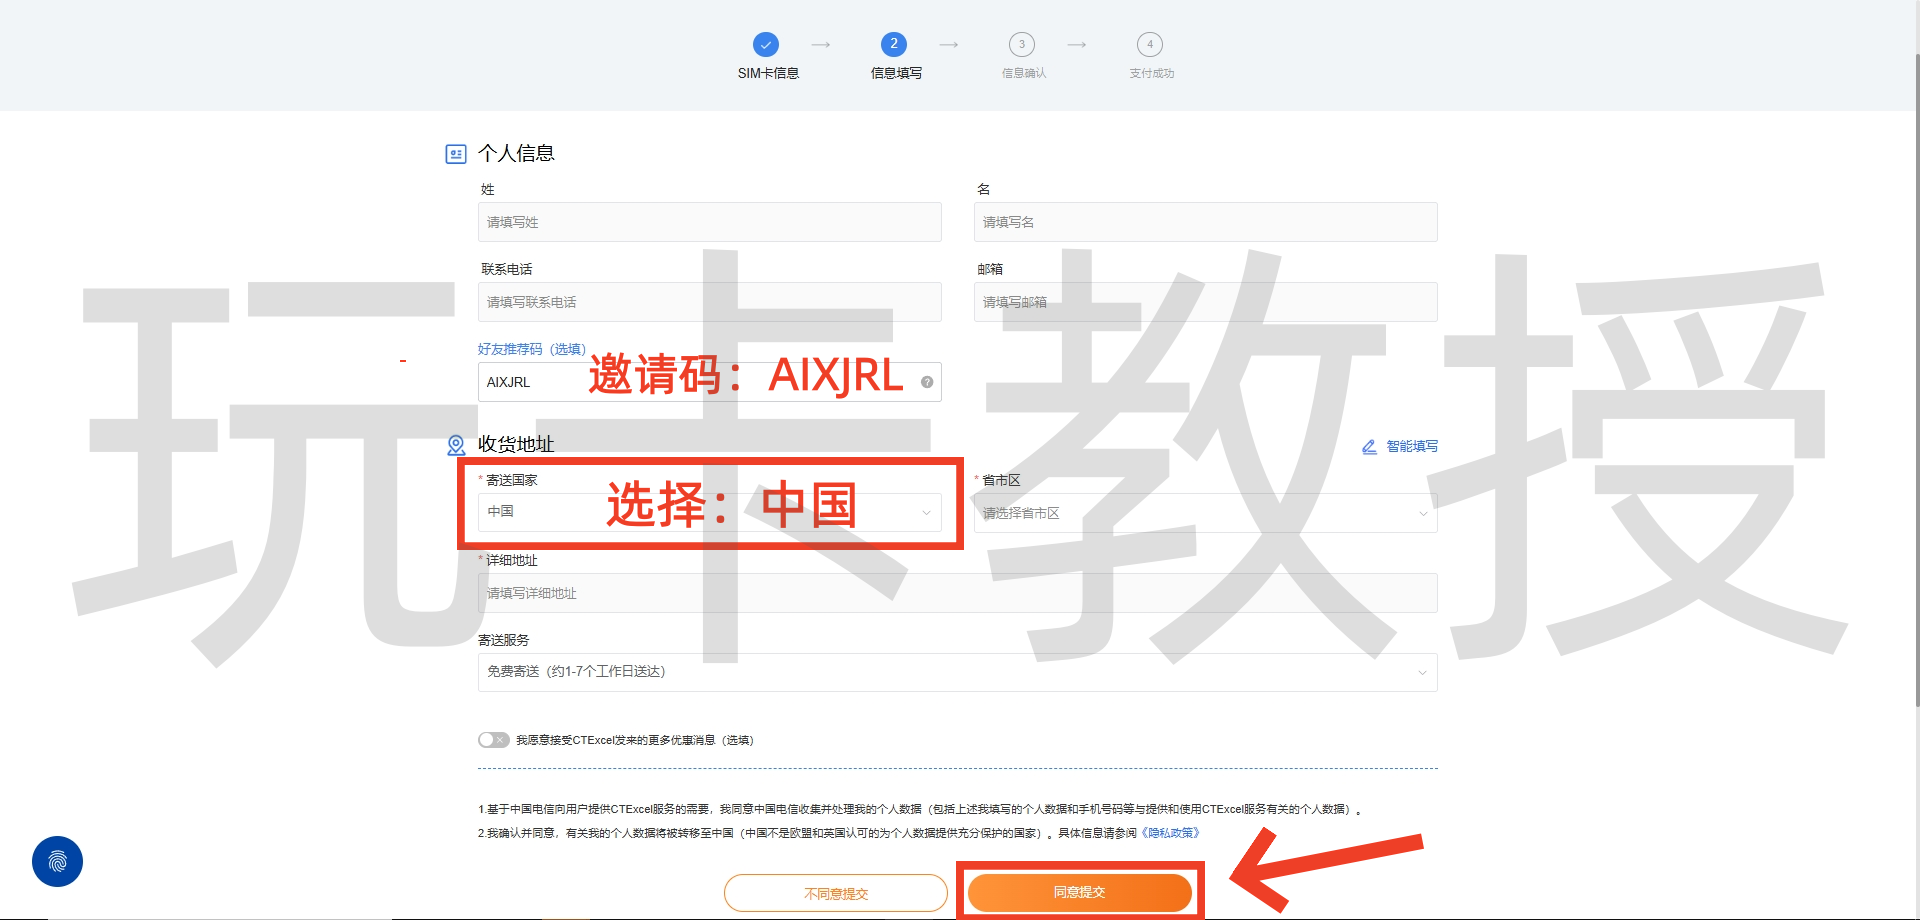1920x920 pixels.
Task: Click the help icon beside the referral code
Action: tap(926, 381)
